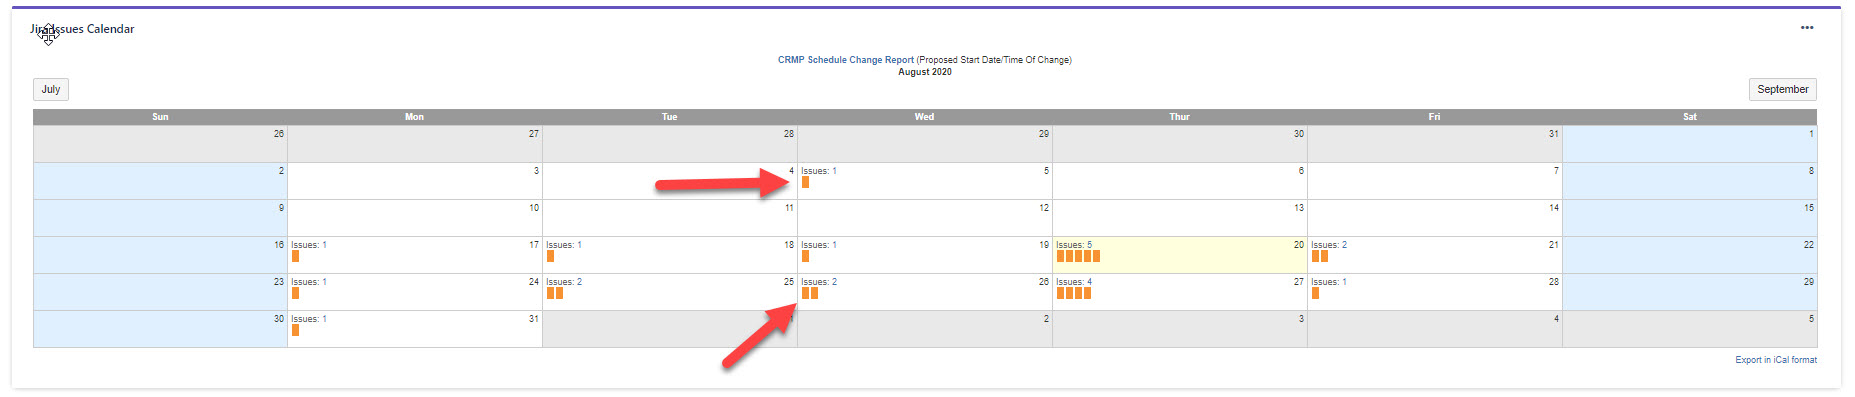Click Export in iCal format link
The width and height of the screenshot is (1855, 397).
[1776, 360]
